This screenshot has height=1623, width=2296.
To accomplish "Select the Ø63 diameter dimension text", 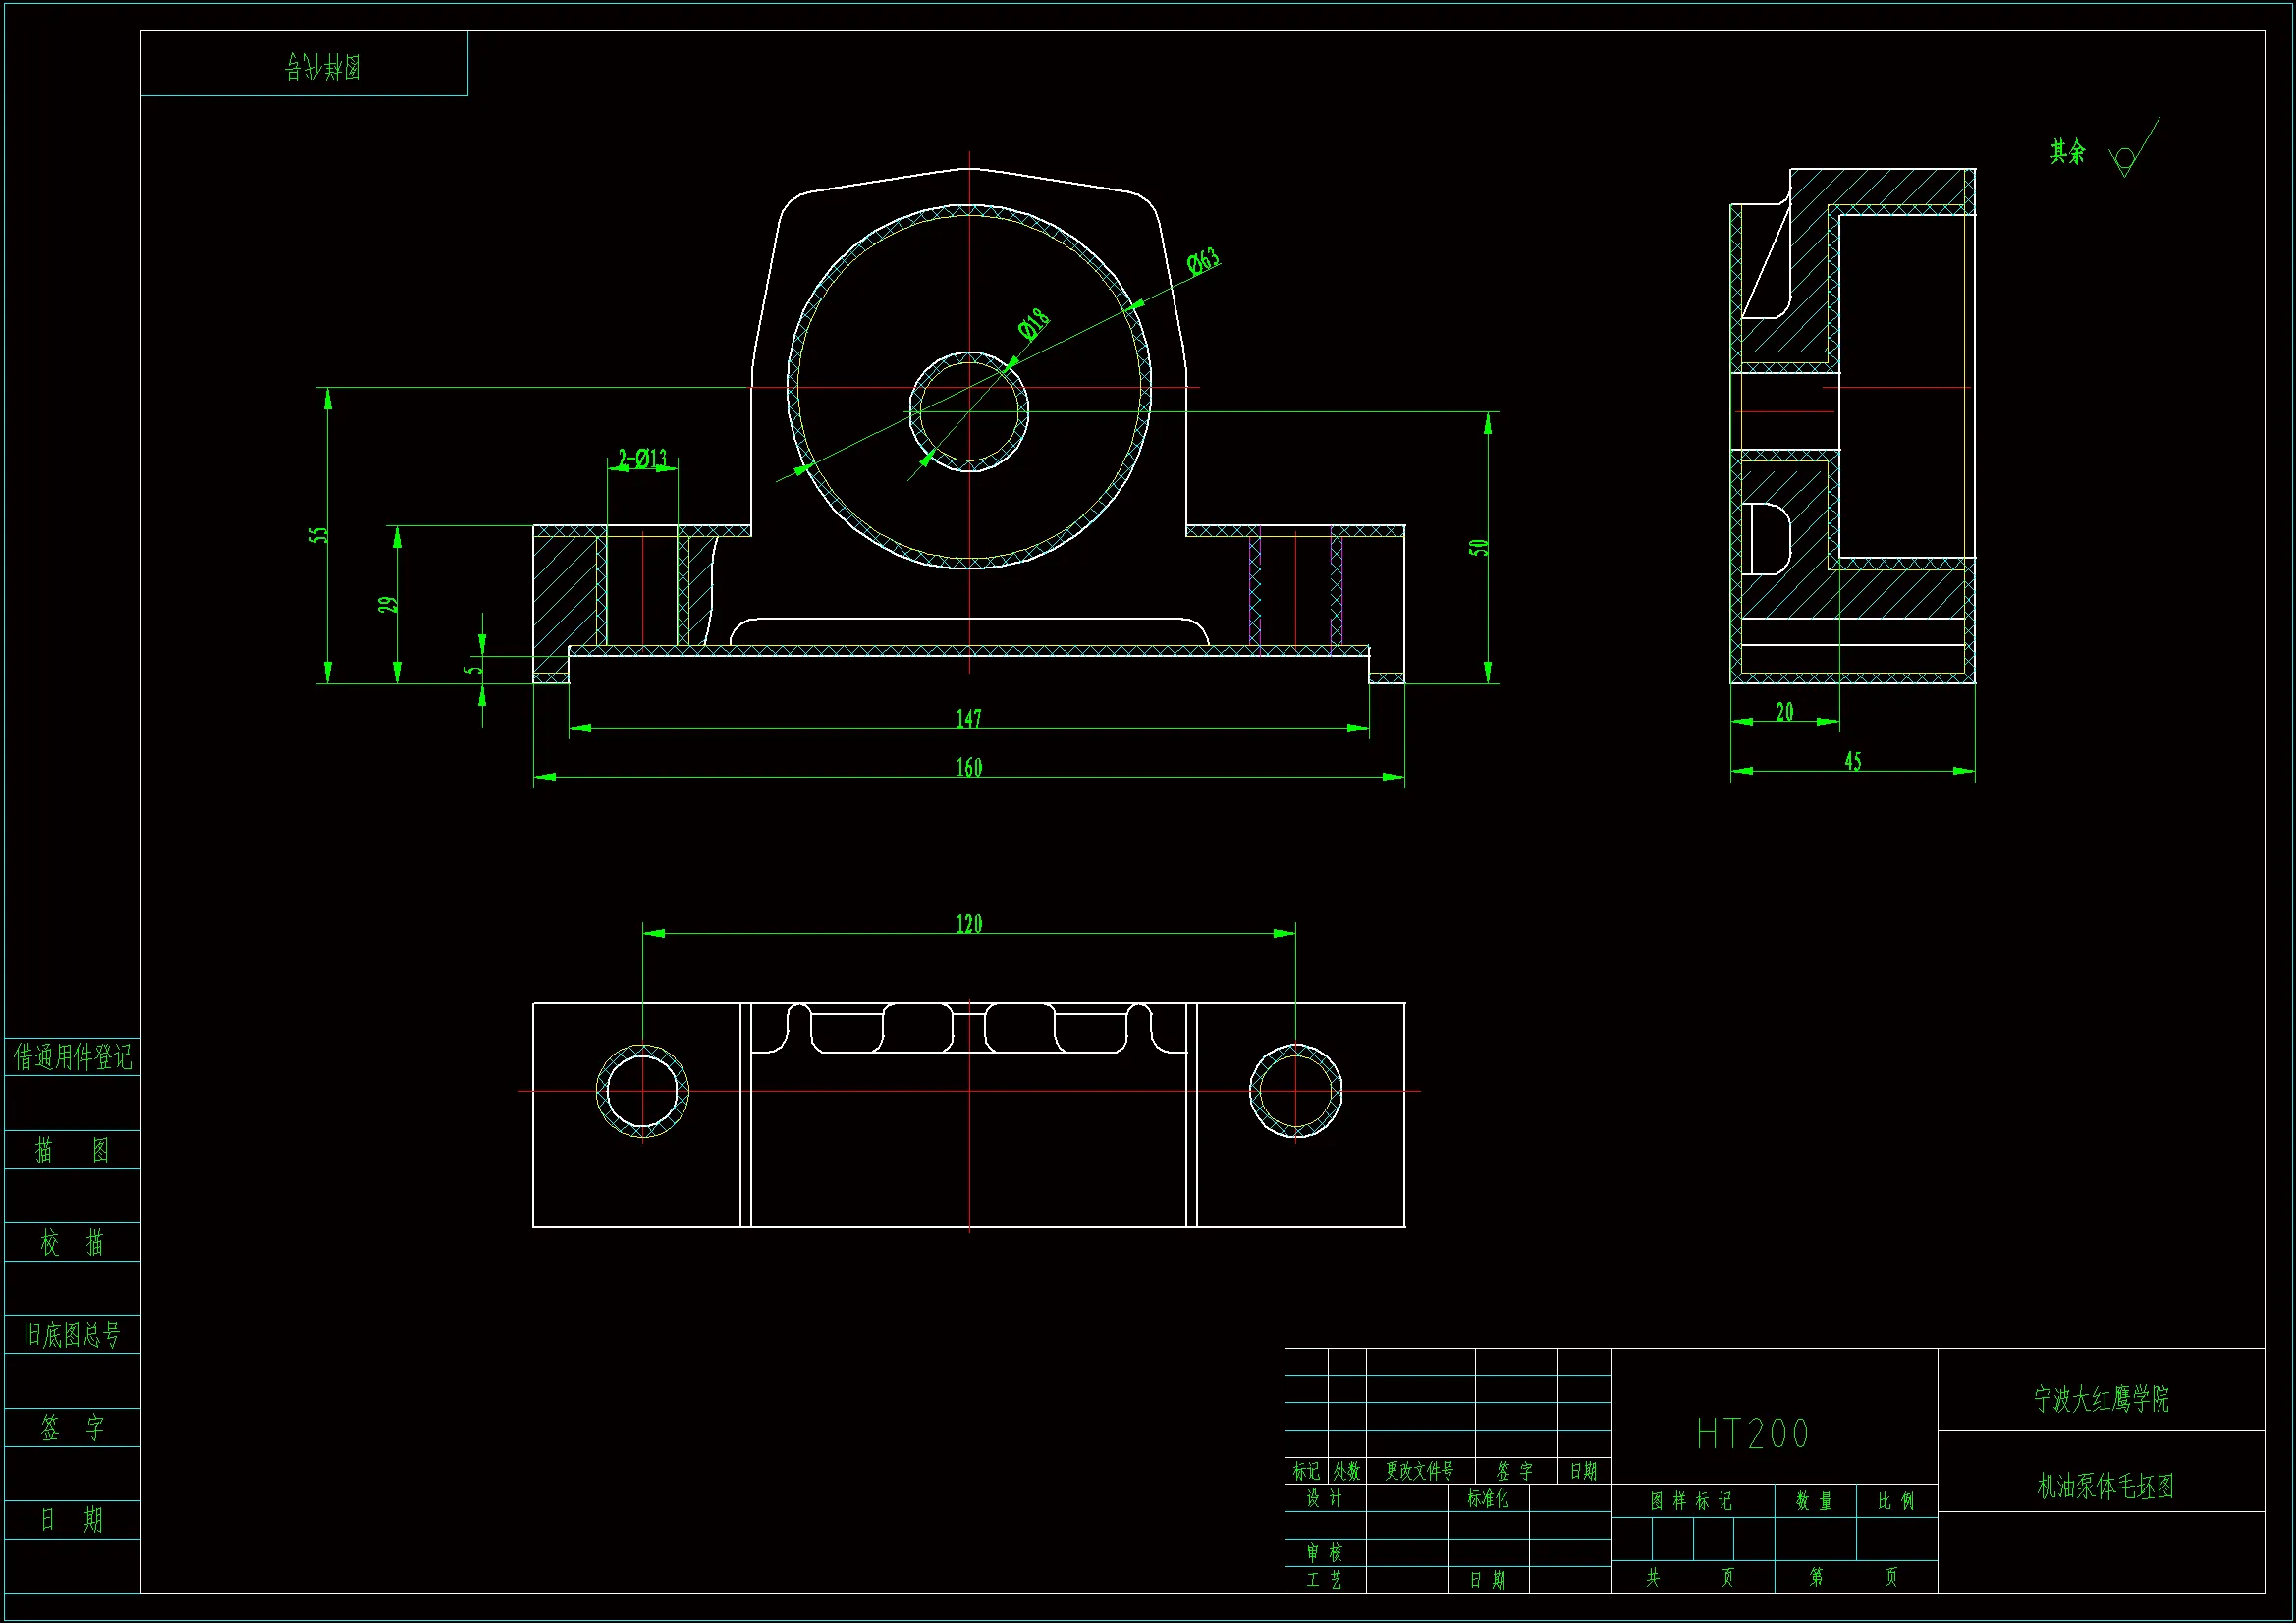I will (1203, 262).
